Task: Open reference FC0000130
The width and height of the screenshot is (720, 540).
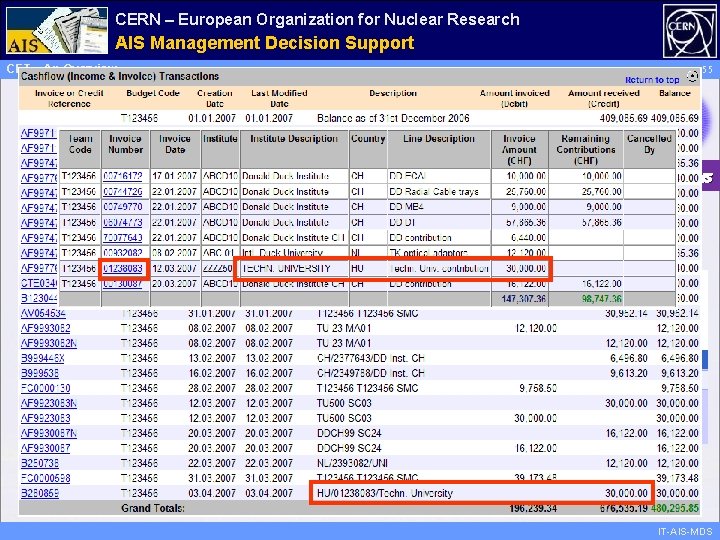Action: [45, 388]
